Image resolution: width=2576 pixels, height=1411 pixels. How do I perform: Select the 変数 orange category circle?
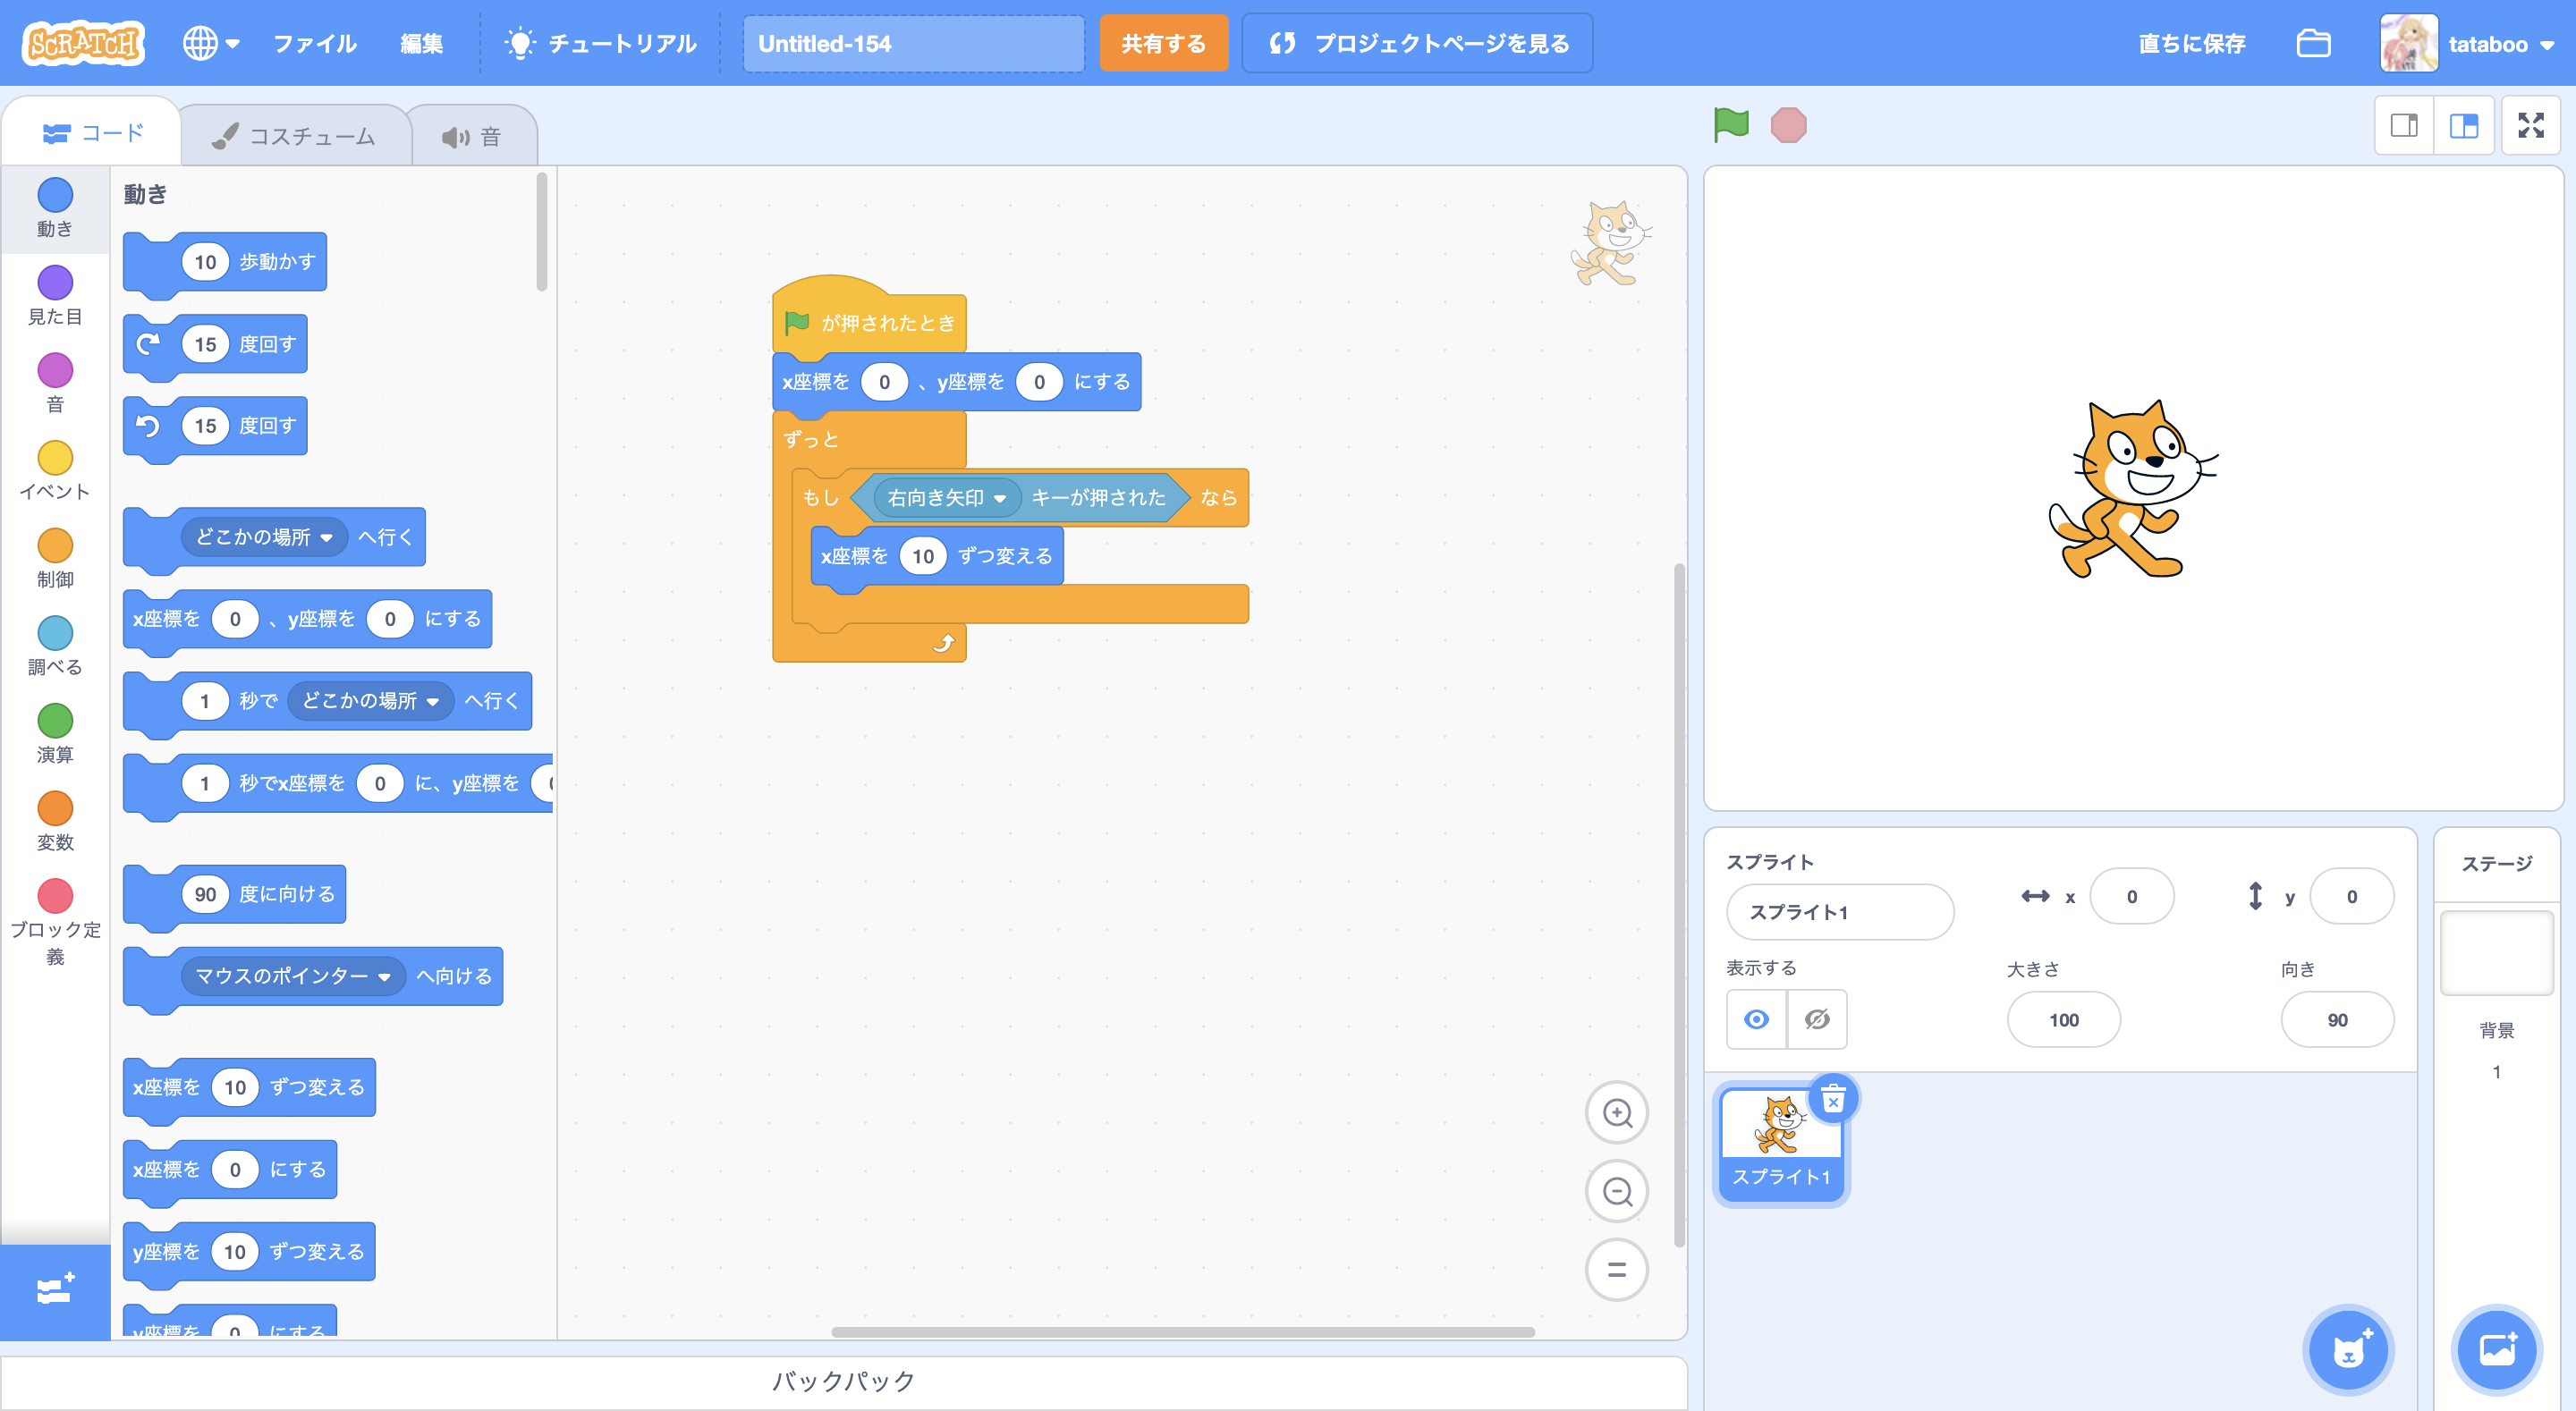(55, 809)
